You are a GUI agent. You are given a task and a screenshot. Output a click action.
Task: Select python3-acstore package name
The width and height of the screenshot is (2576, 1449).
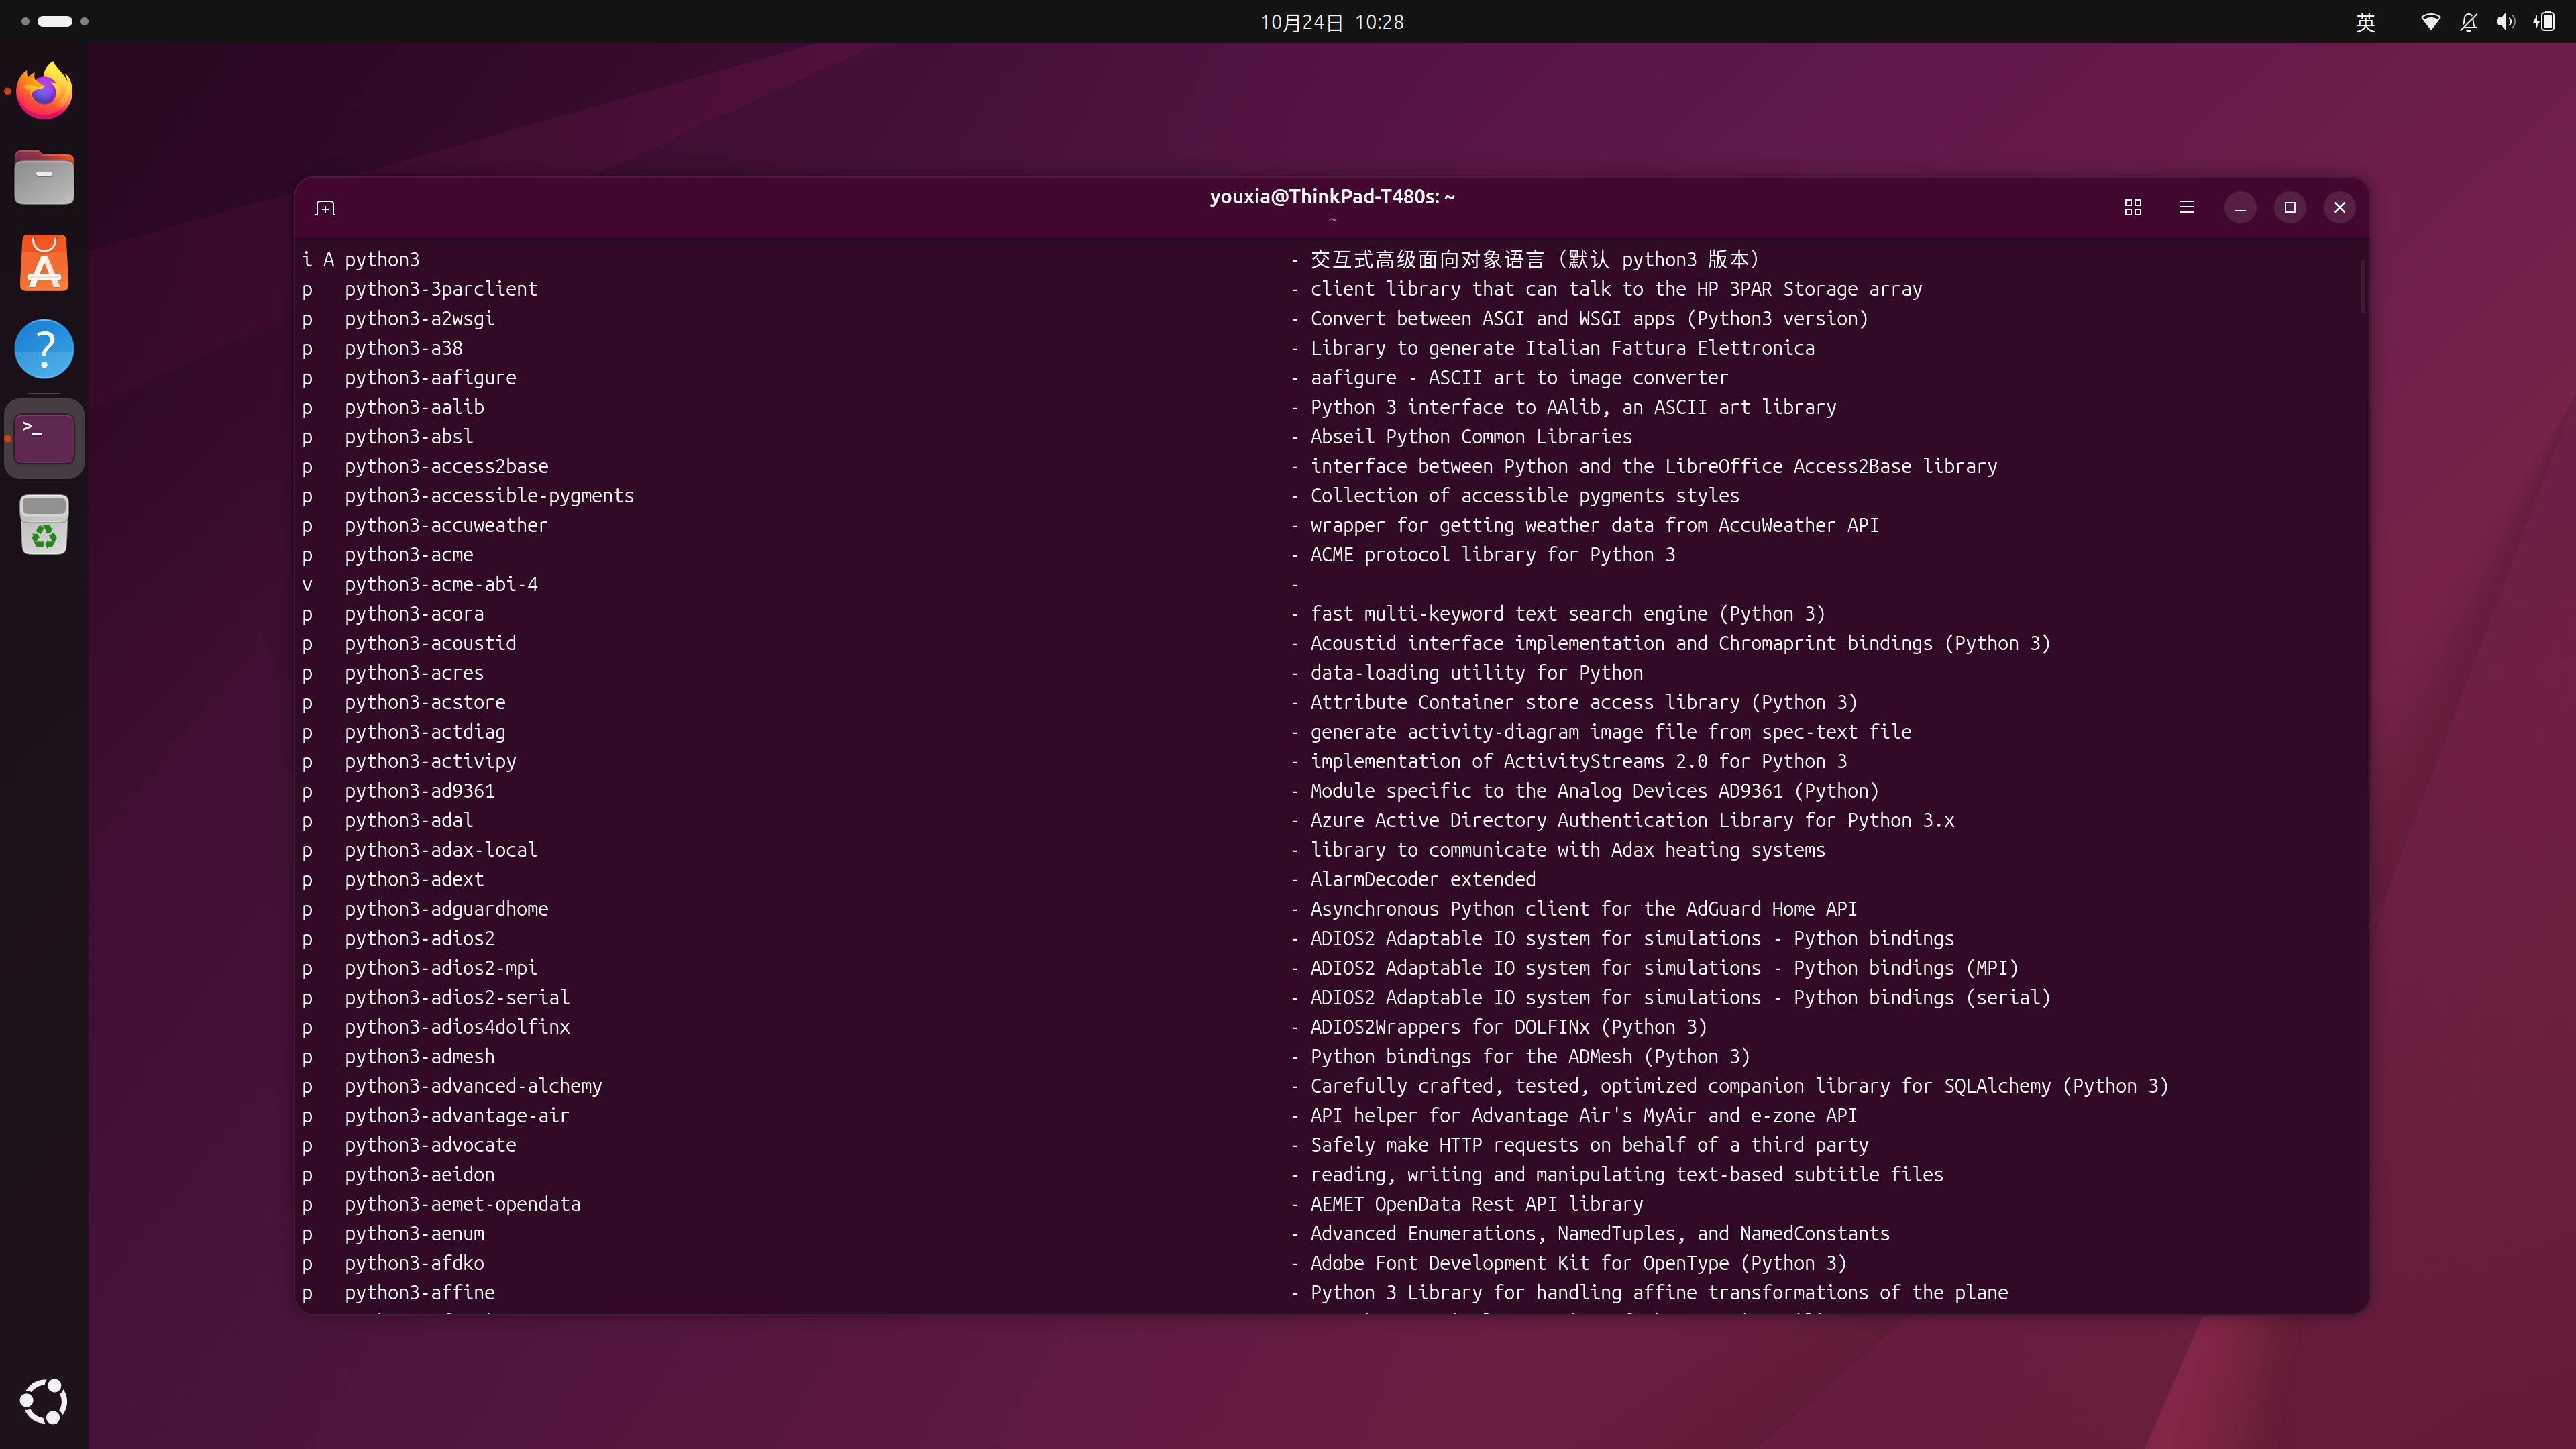(425, 702)
